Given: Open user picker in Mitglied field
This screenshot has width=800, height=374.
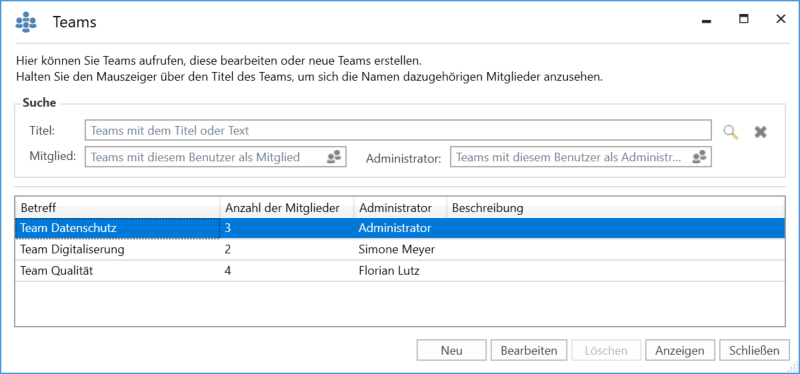Looking at the screenshot, I should pyautogui.click(x=334, y=157).
